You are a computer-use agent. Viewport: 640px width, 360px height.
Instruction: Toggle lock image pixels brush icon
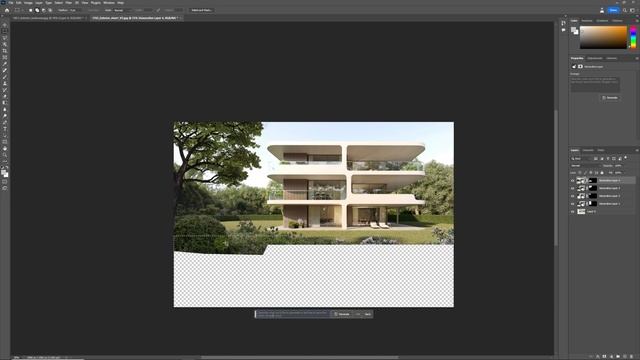(x=585, y=173)
